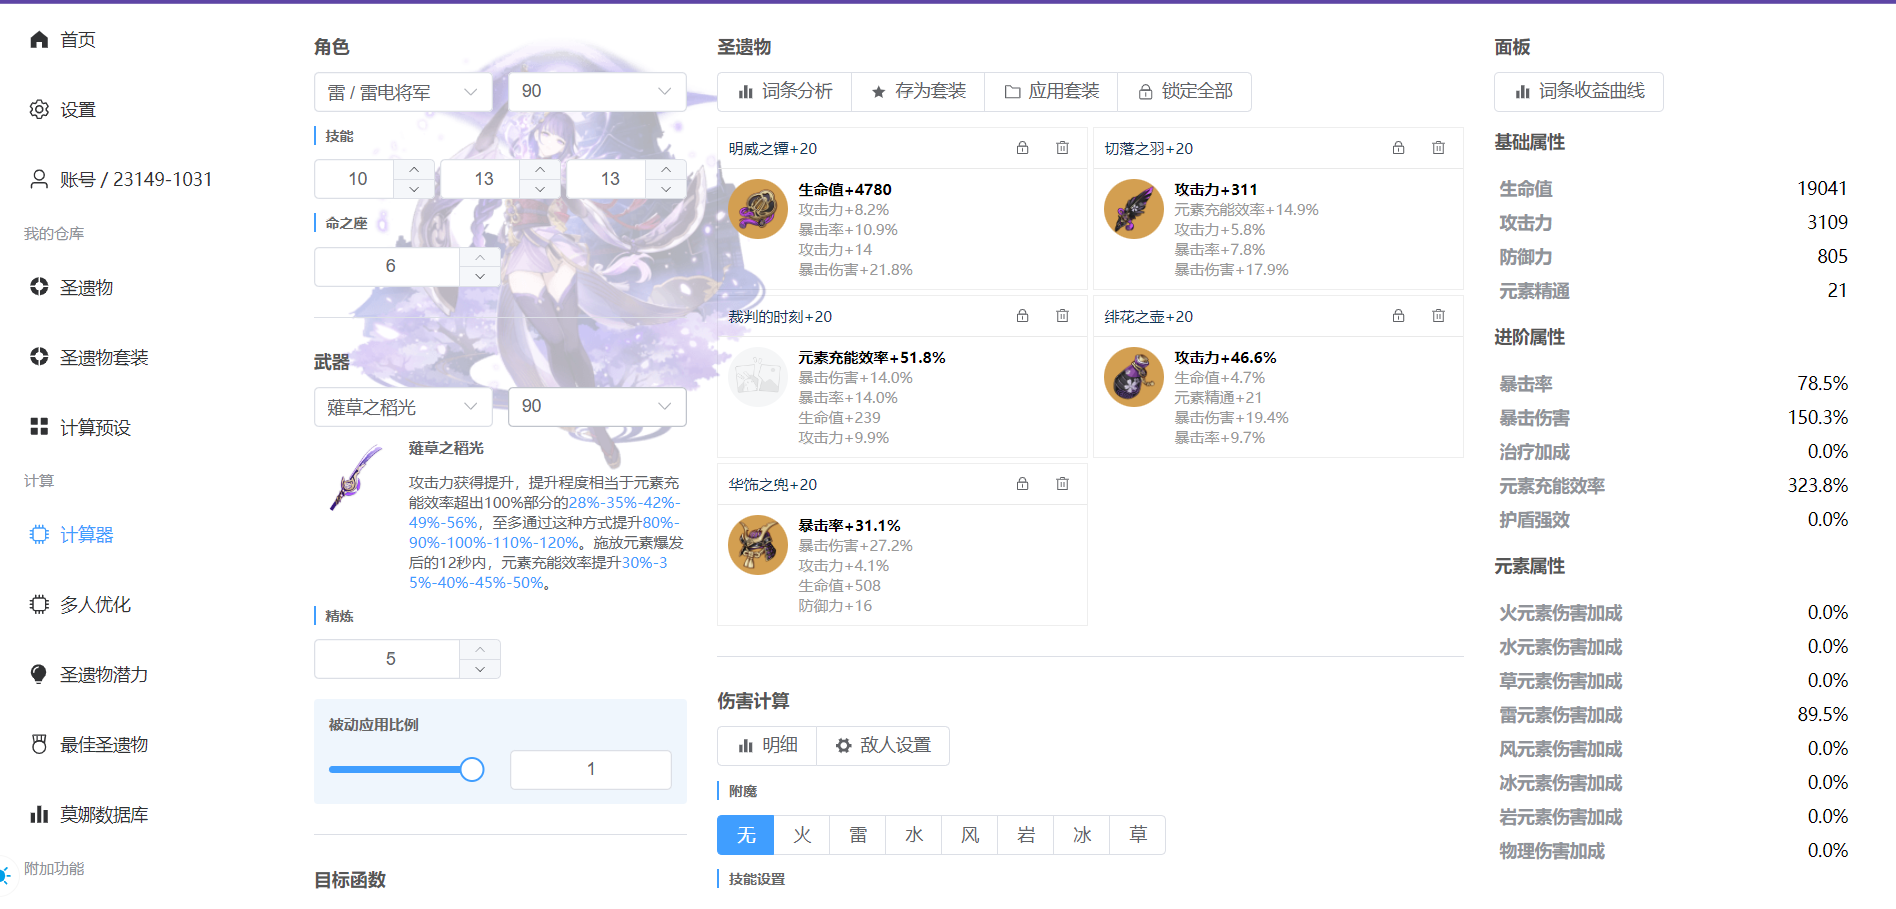Click the 圣遗物潜力 bulb icon

[x=39, y=674]
